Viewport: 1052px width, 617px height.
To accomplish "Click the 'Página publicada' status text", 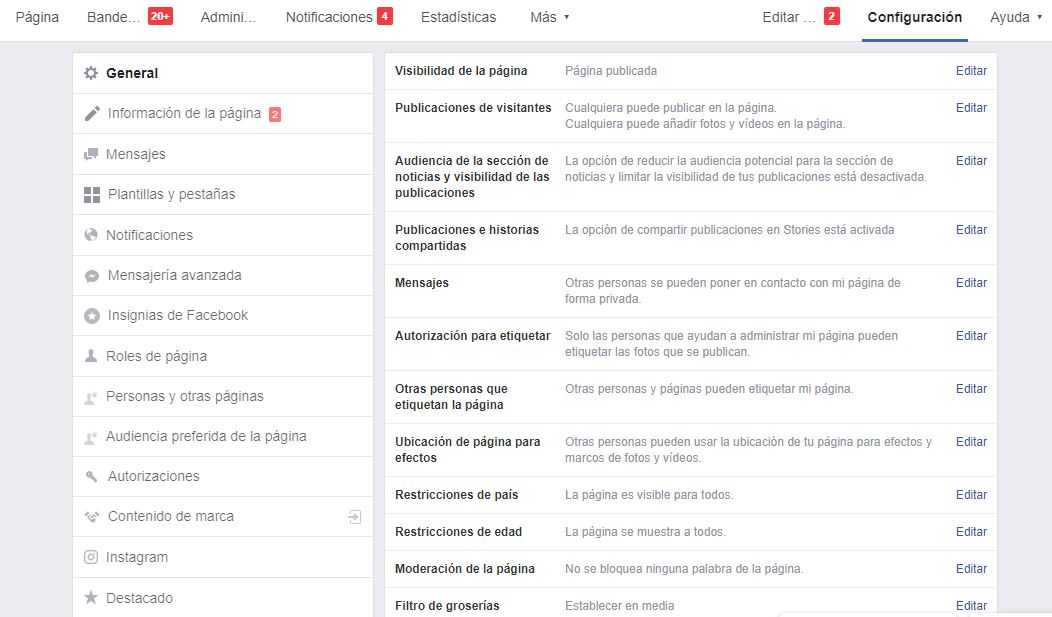I will 611,70.
